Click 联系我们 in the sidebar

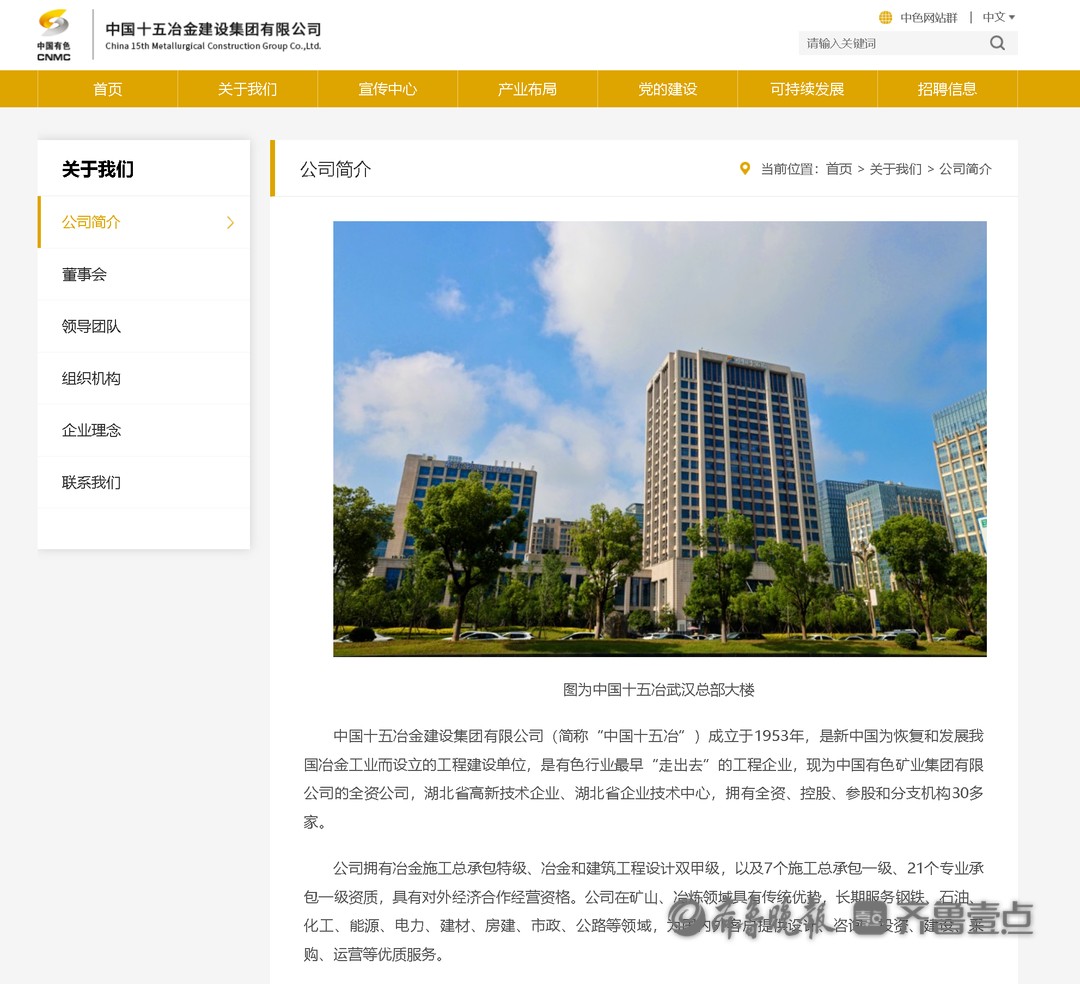[91, 482]
